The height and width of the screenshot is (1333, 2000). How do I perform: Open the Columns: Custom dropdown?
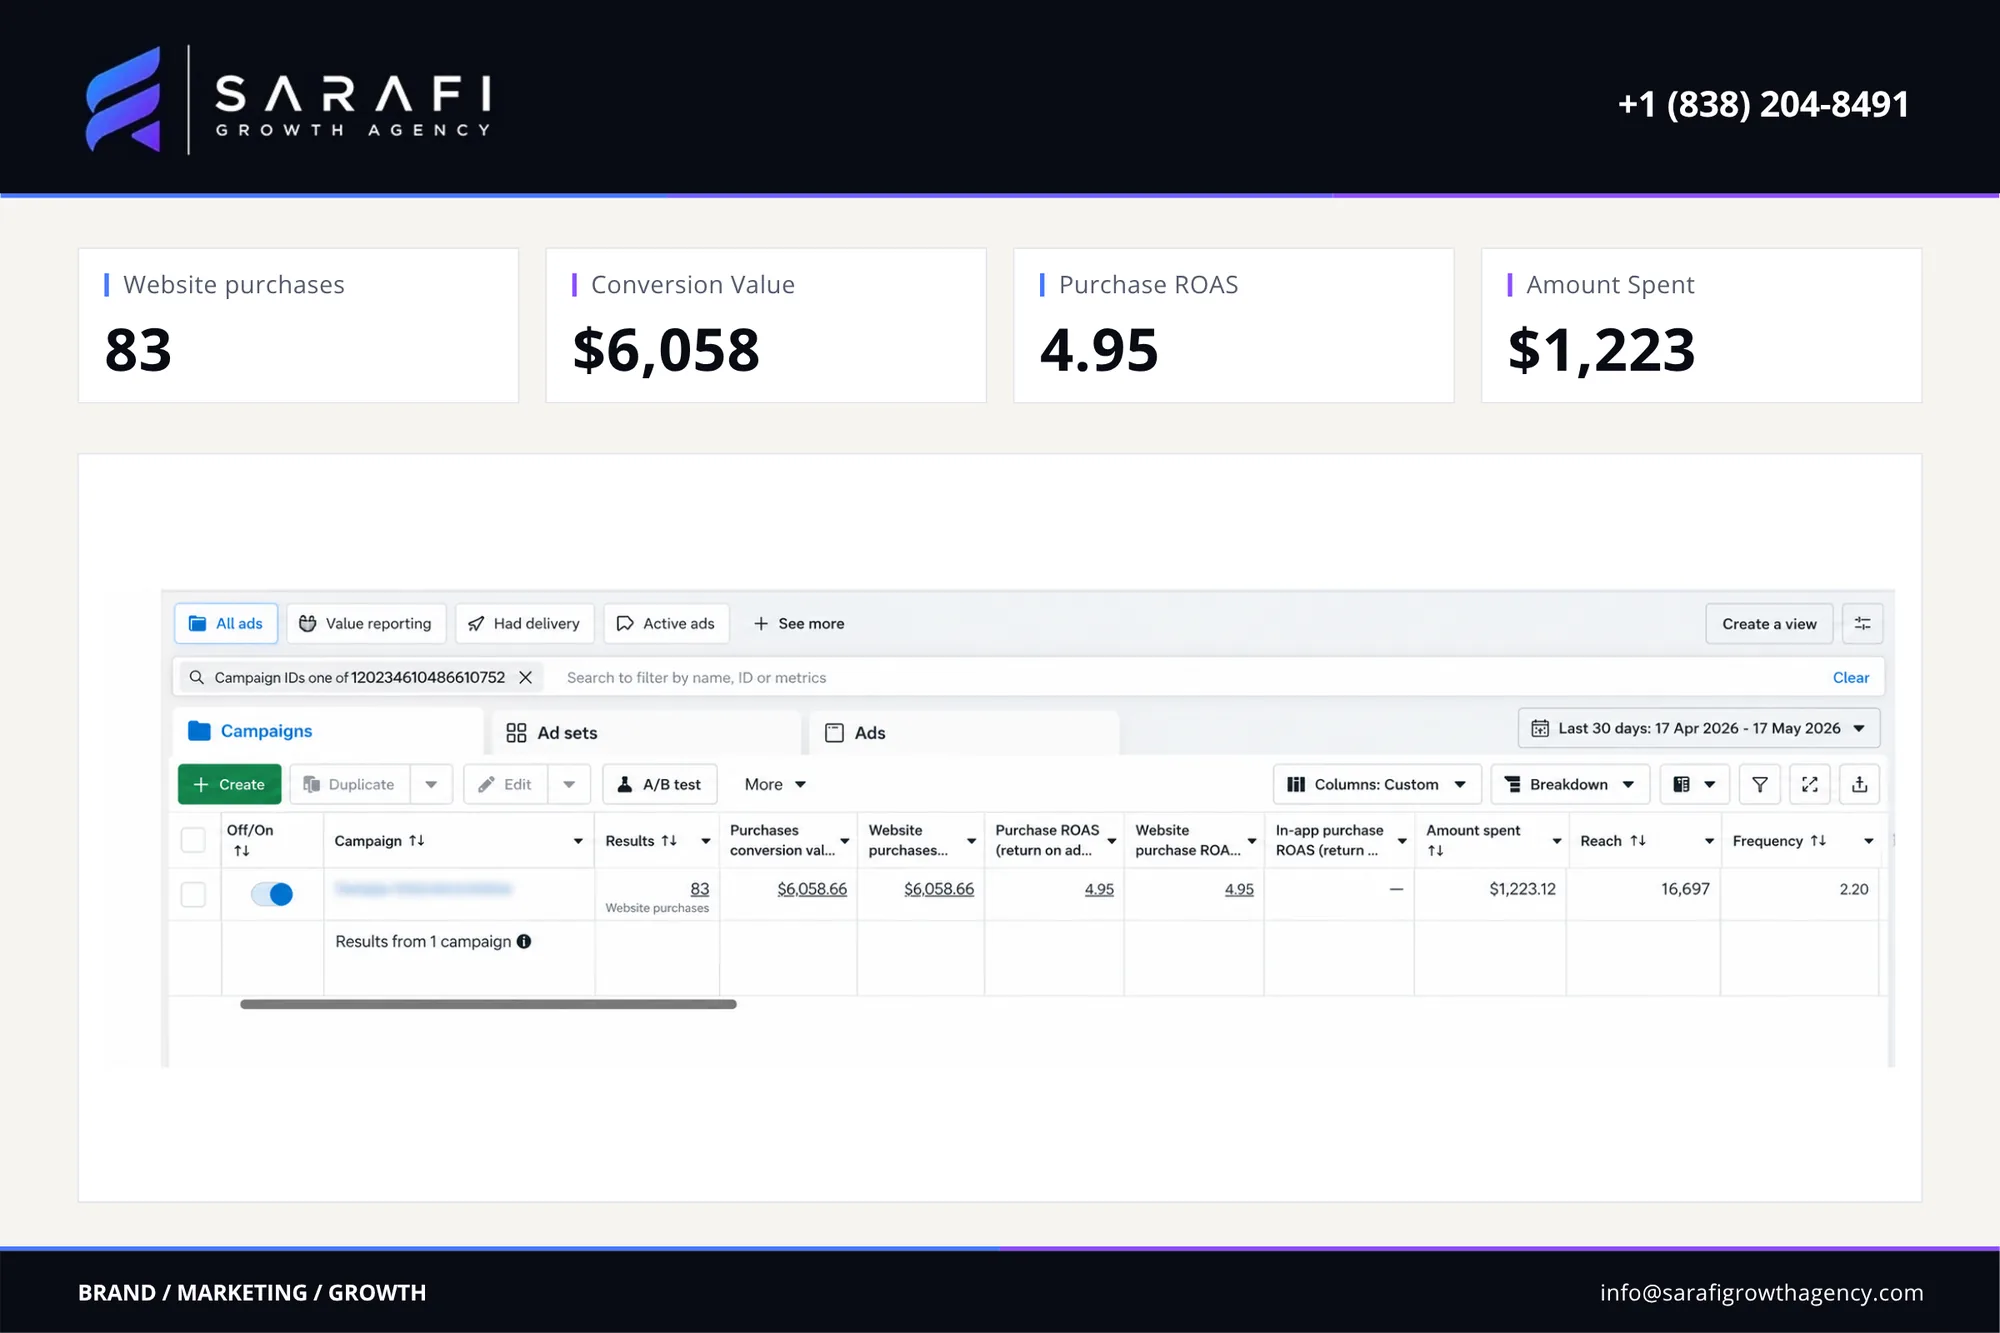[x=1377, y=784]
